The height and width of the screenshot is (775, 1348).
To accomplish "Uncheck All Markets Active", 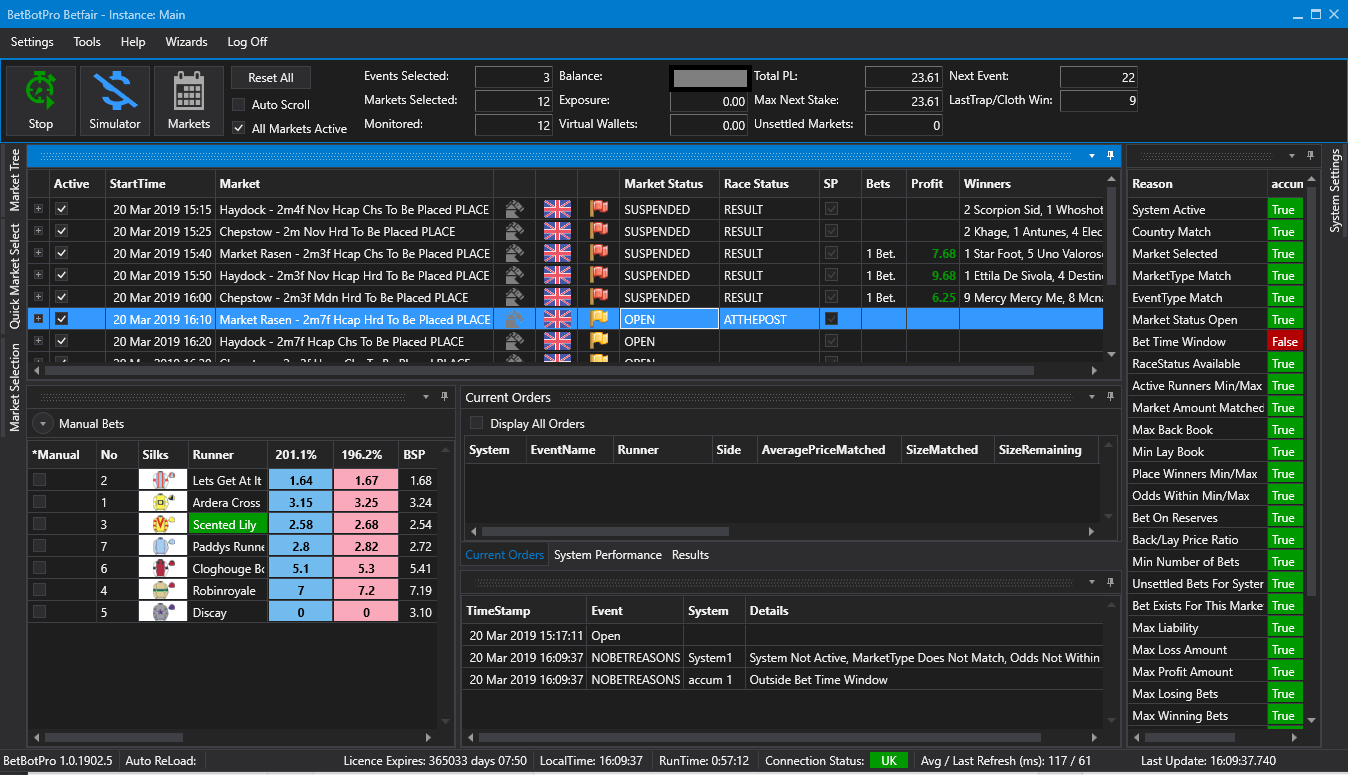I will pyautogui.click(x=238, y=126).
